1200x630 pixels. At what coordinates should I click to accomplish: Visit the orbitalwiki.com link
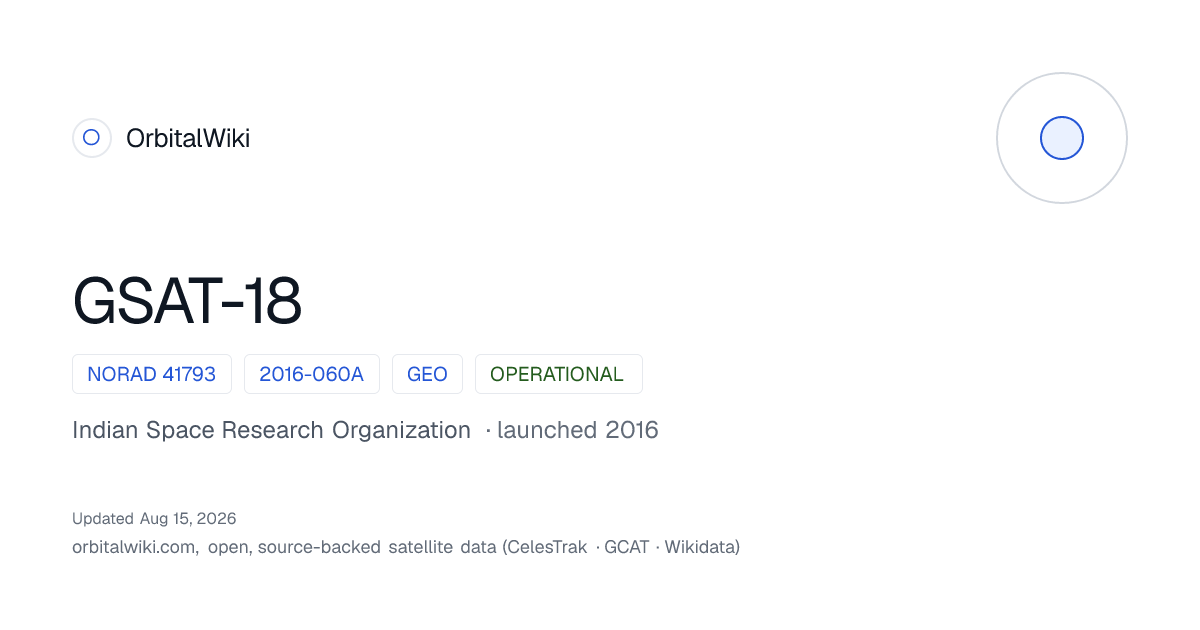(134, 547)
